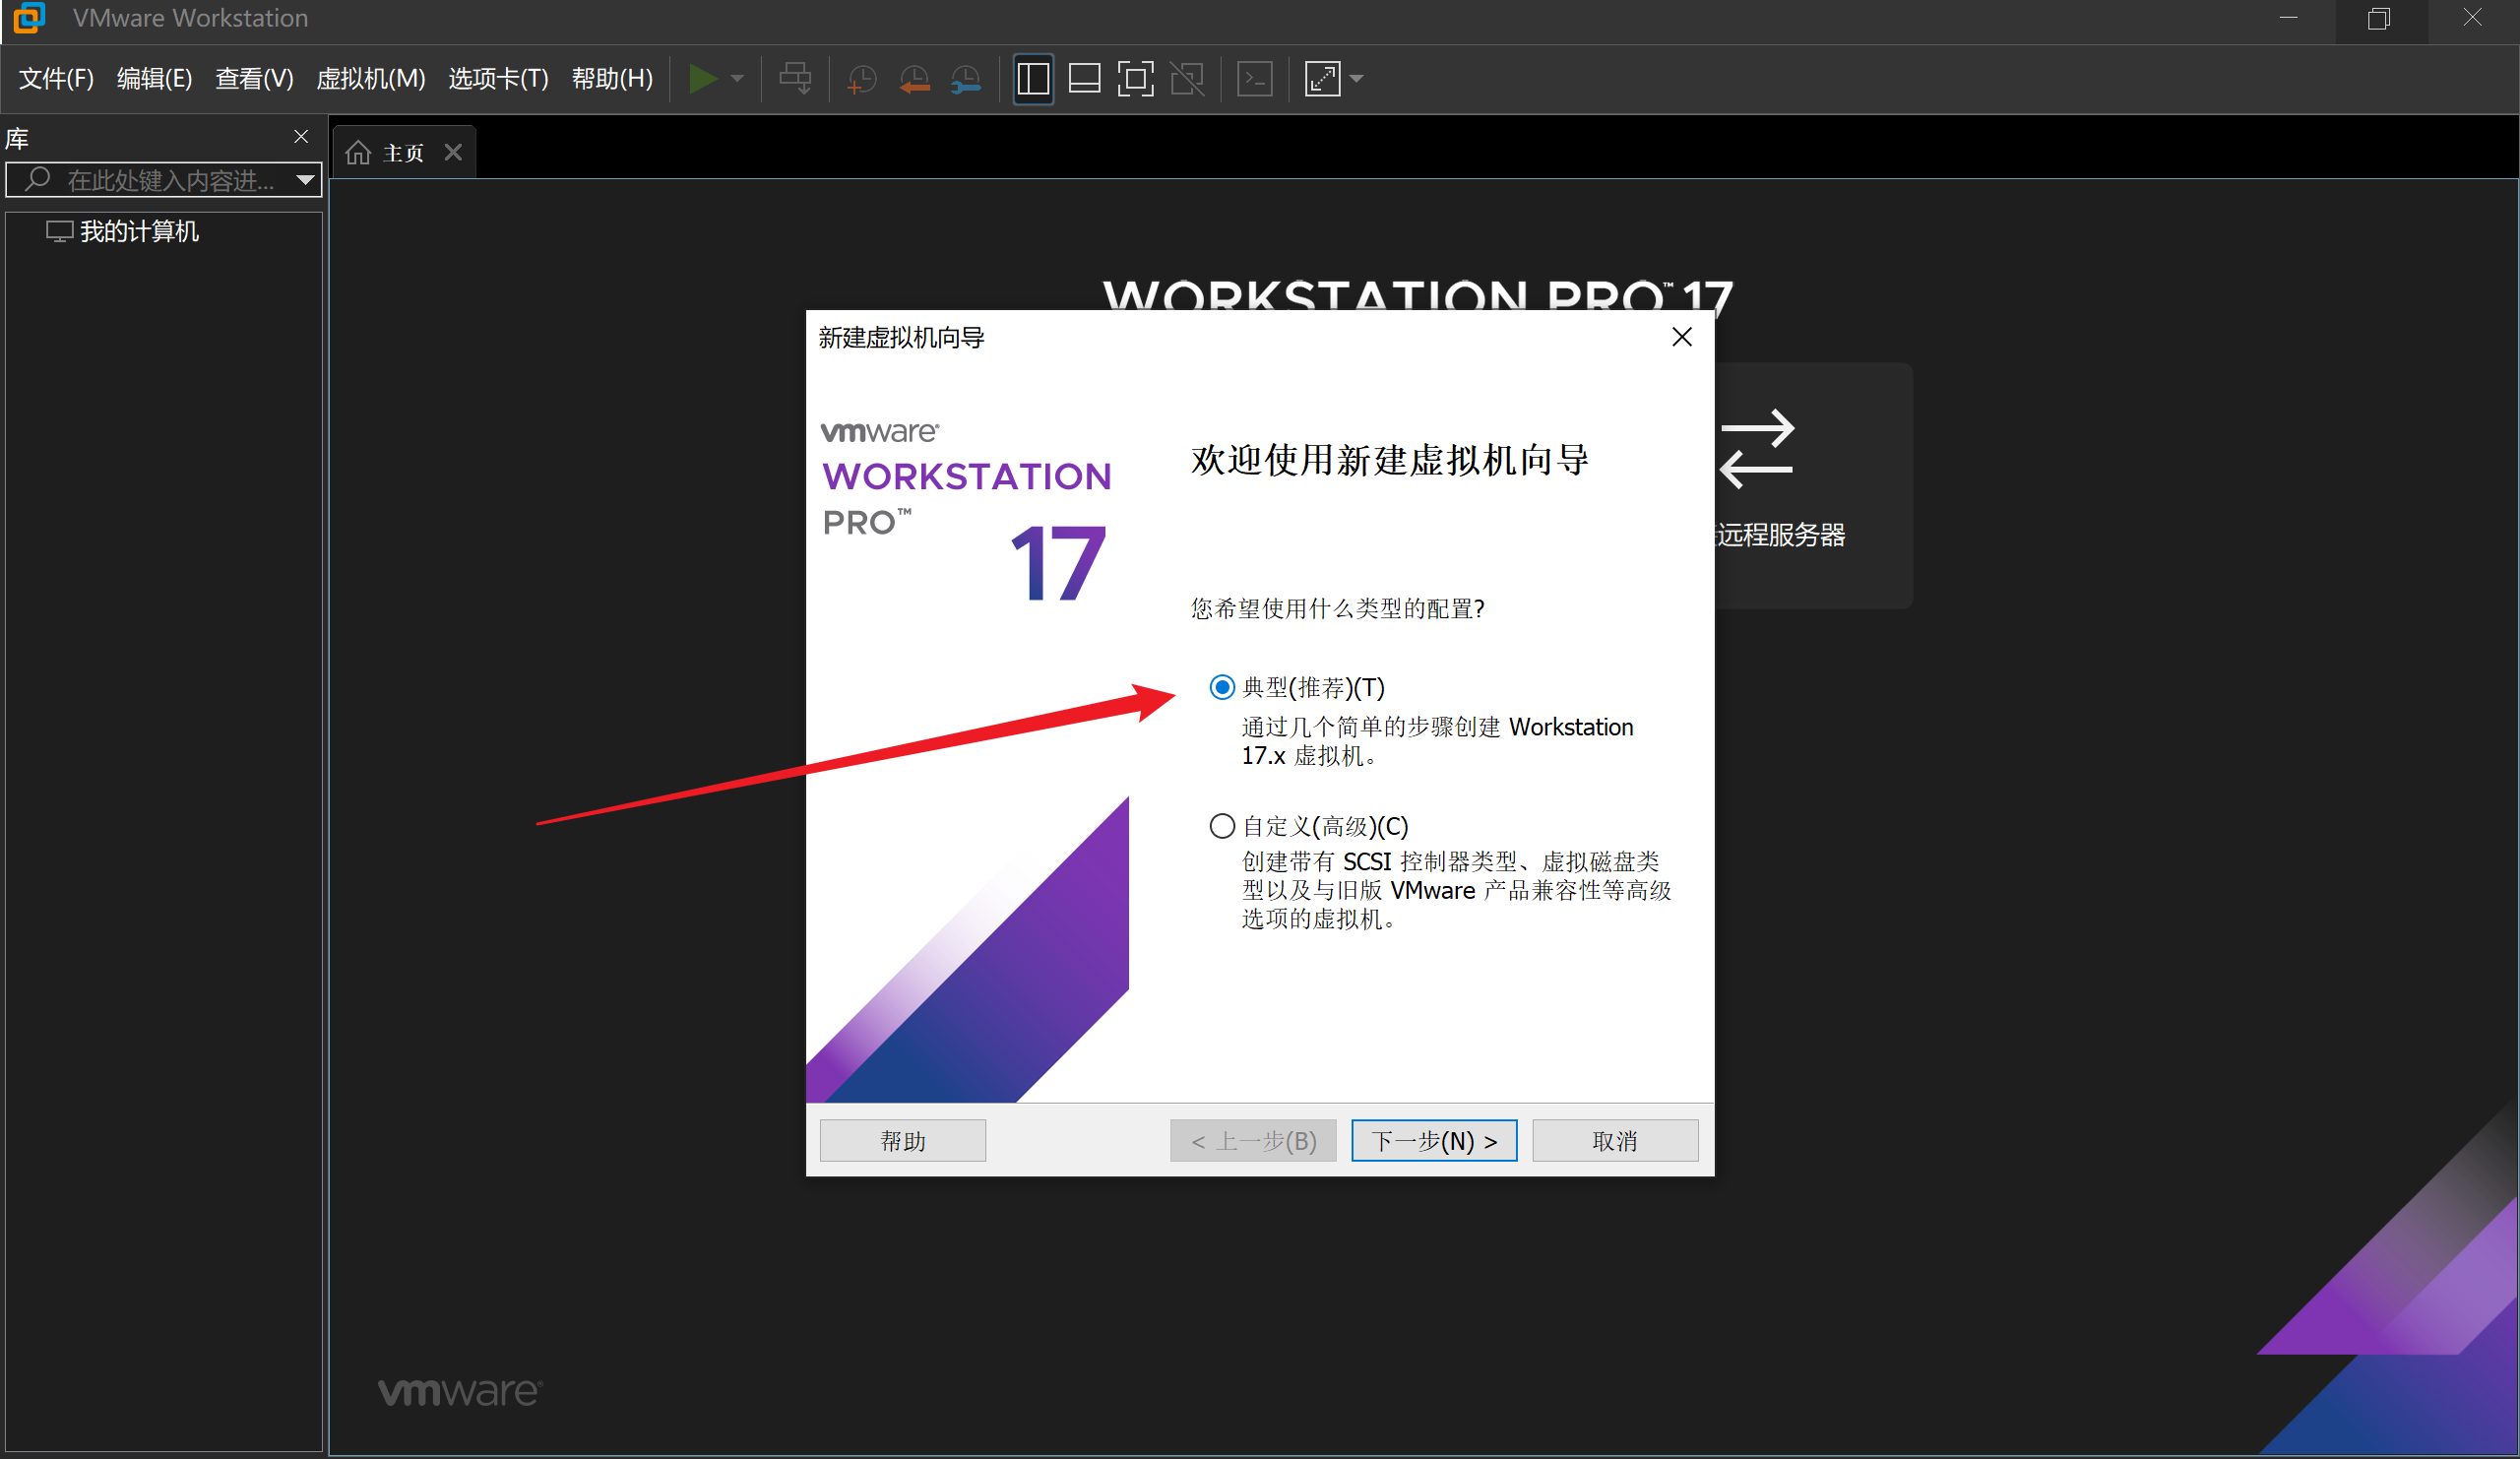Click the 帮助 button in the wizard
Image resolution: width=2520 pixels, height=1459 pixels.
tap(902, 1141)
